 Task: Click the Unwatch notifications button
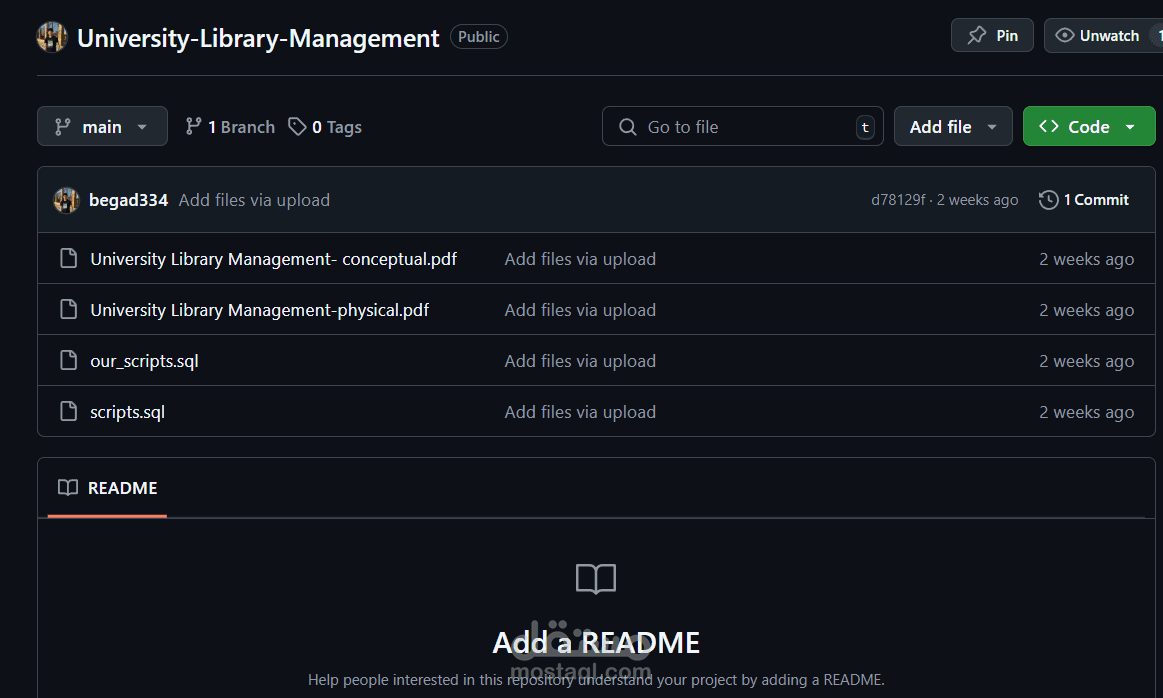pyautogui.click(x=1103, y=36)
